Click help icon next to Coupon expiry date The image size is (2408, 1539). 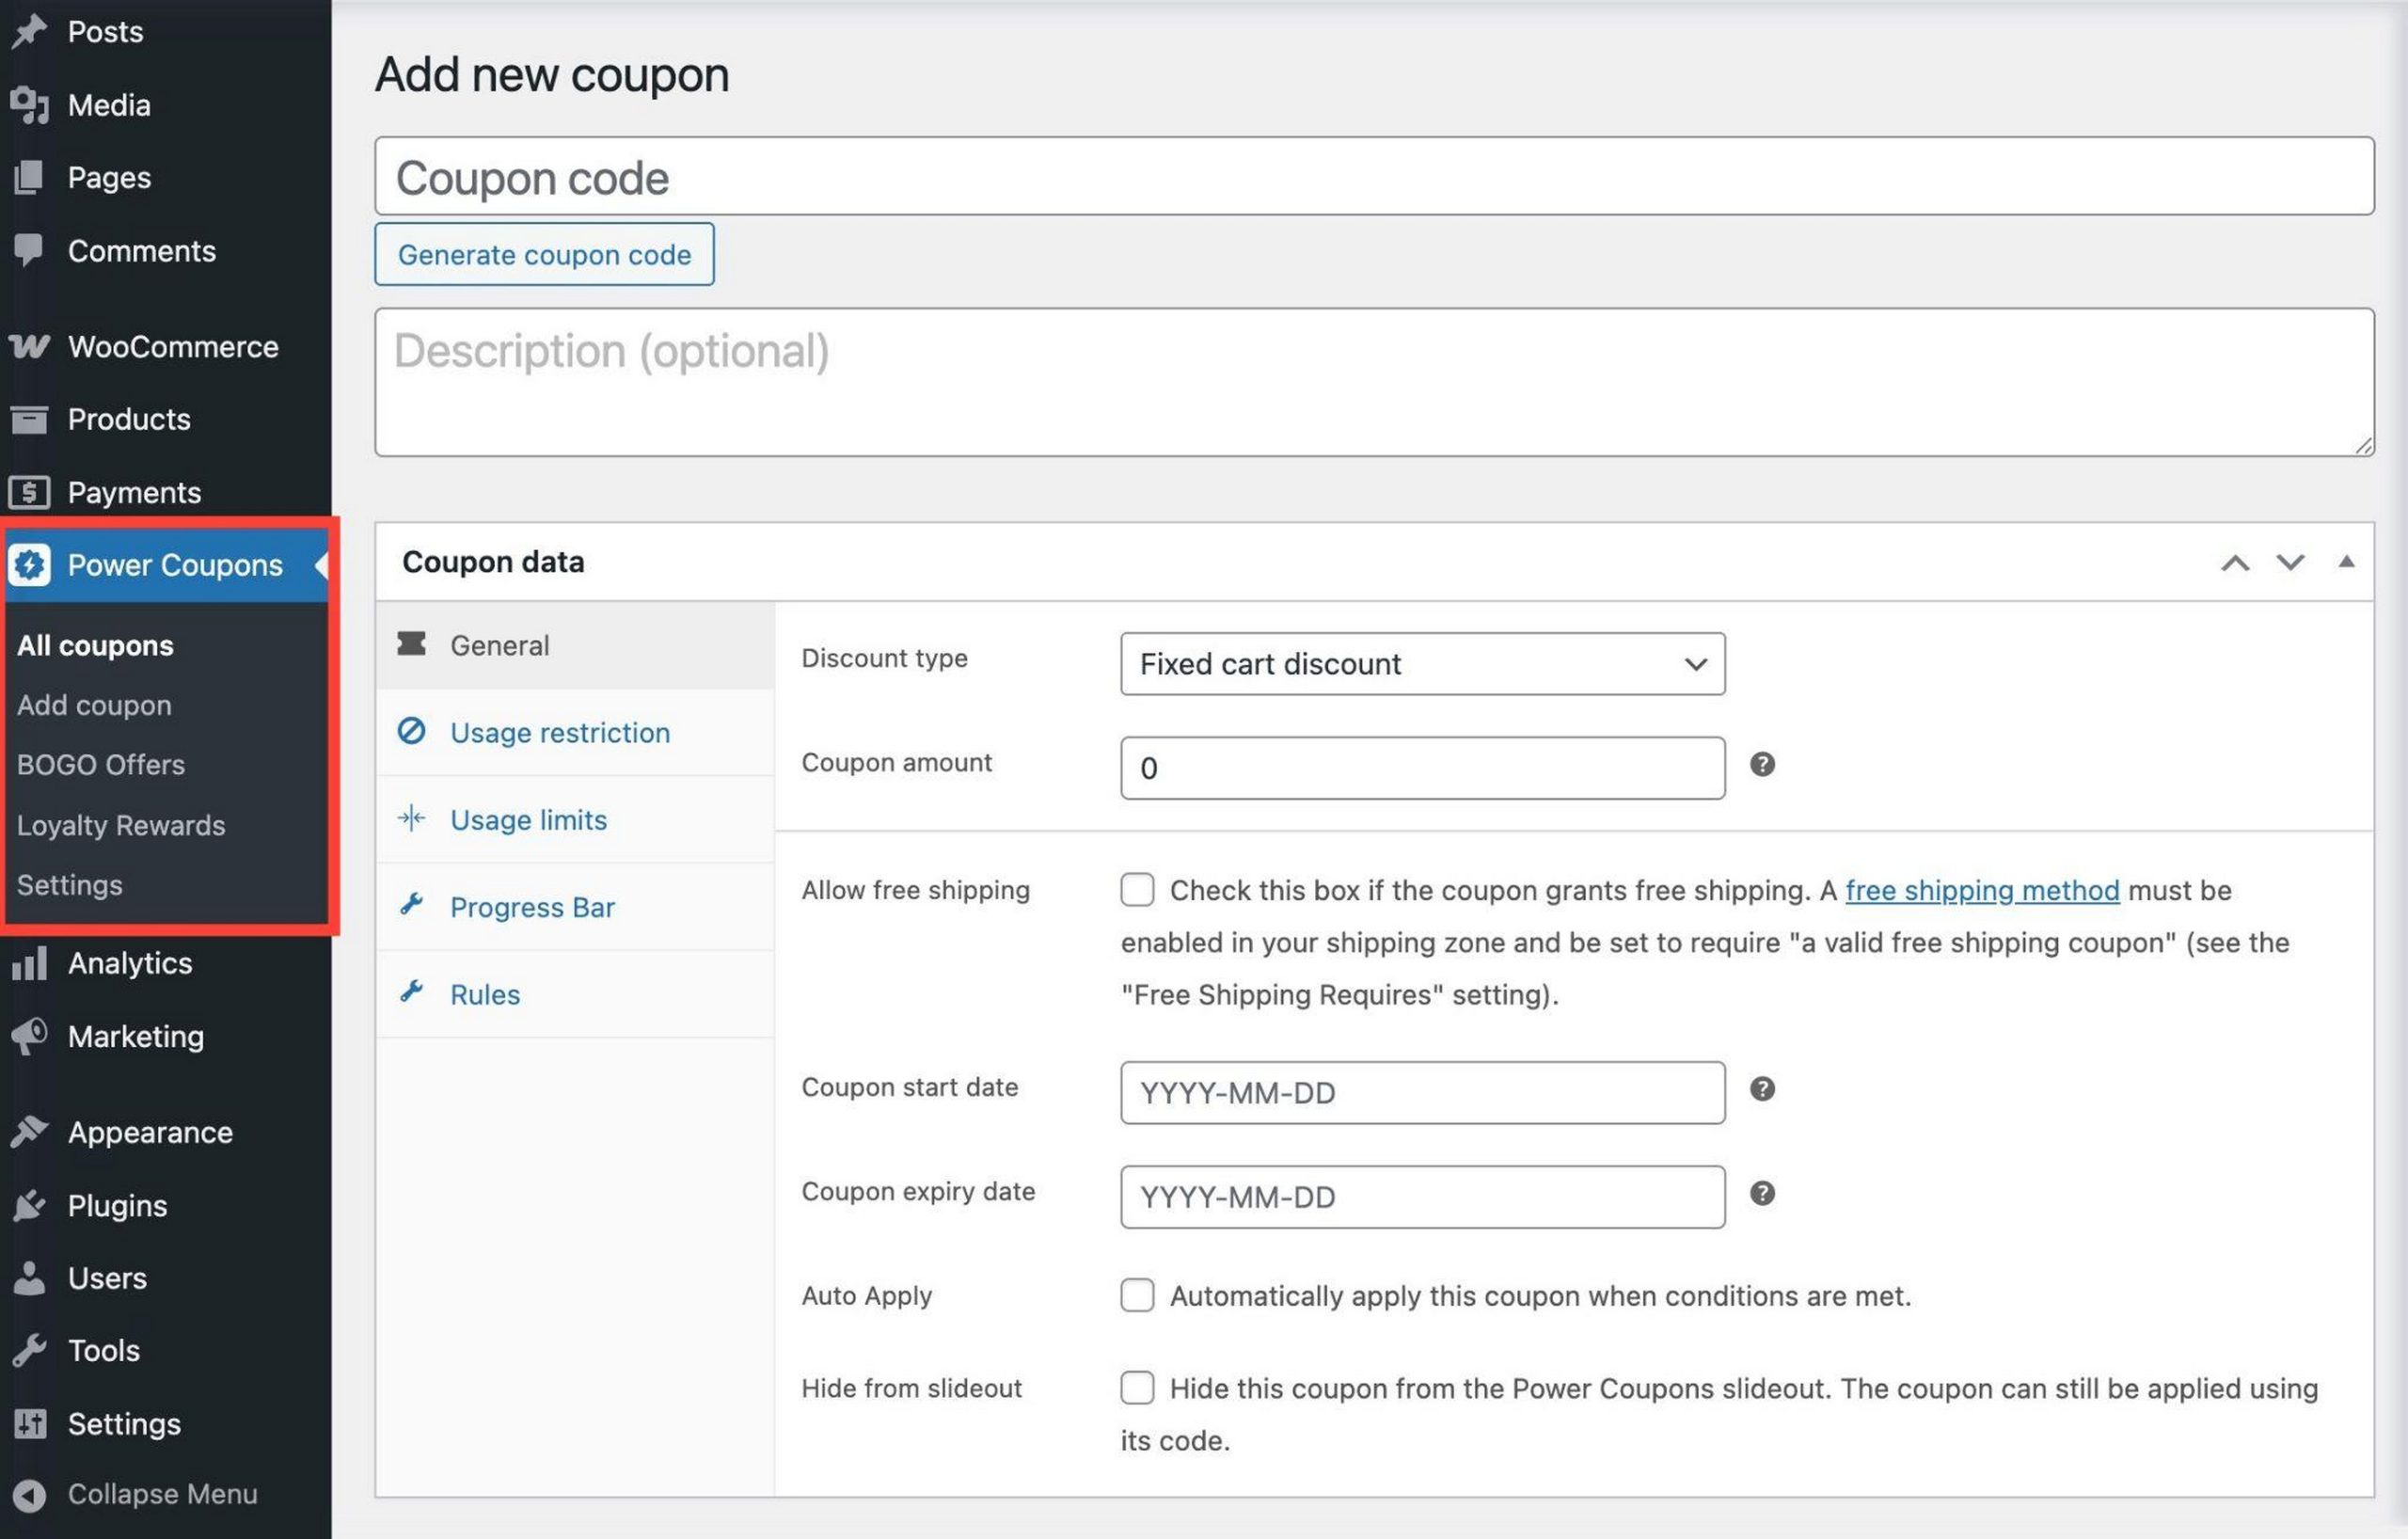pyautogui.click(x=1762, y=1193)
